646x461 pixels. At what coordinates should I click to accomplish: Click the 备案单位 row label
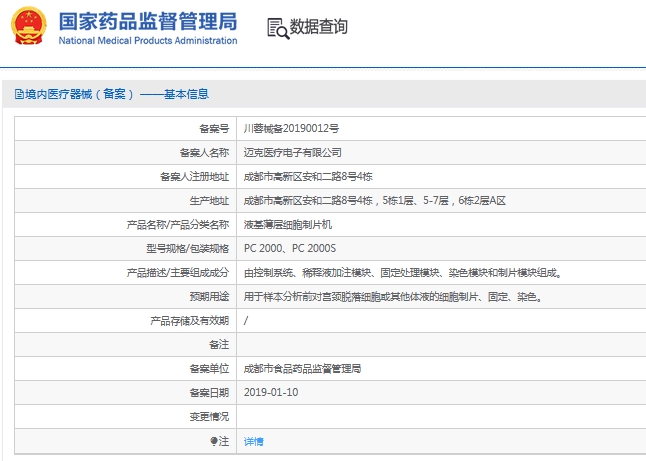point(209,369)
